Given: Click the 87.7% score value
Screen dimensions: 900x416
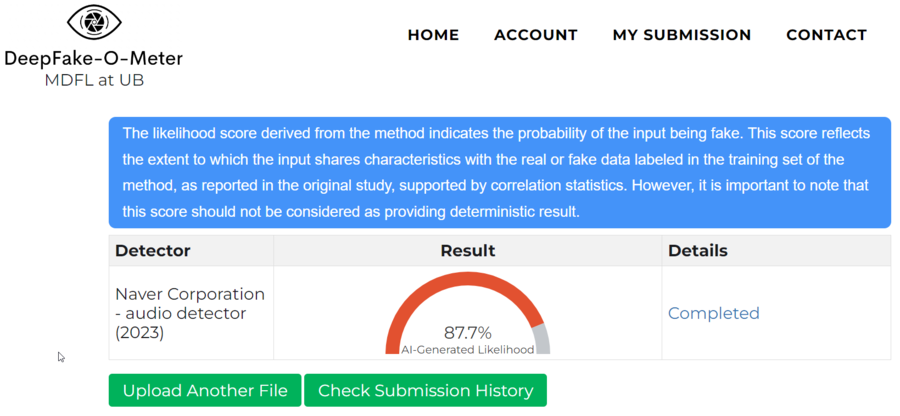Looking at the screenshot, I should pyautogui.click(x=468, y=333).
